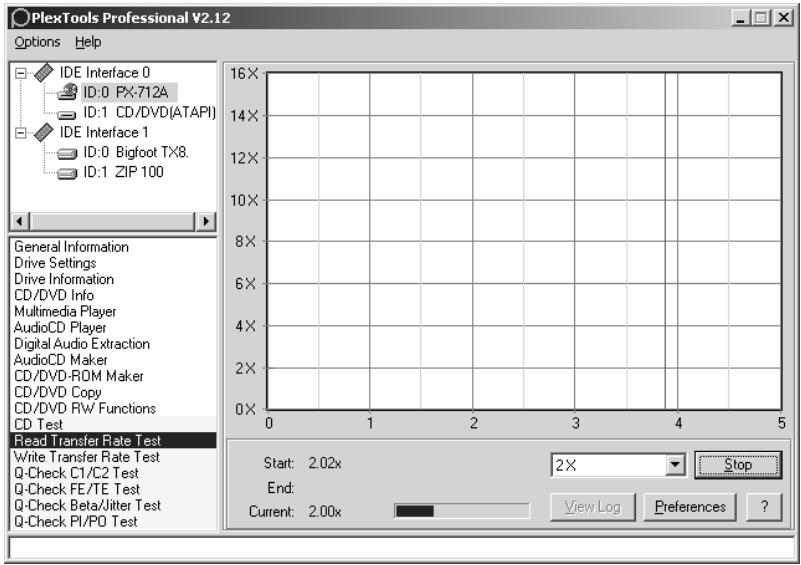Click the question mark help button
The height and width of the screenshot is (565, 801).
(x=764, y=507)
